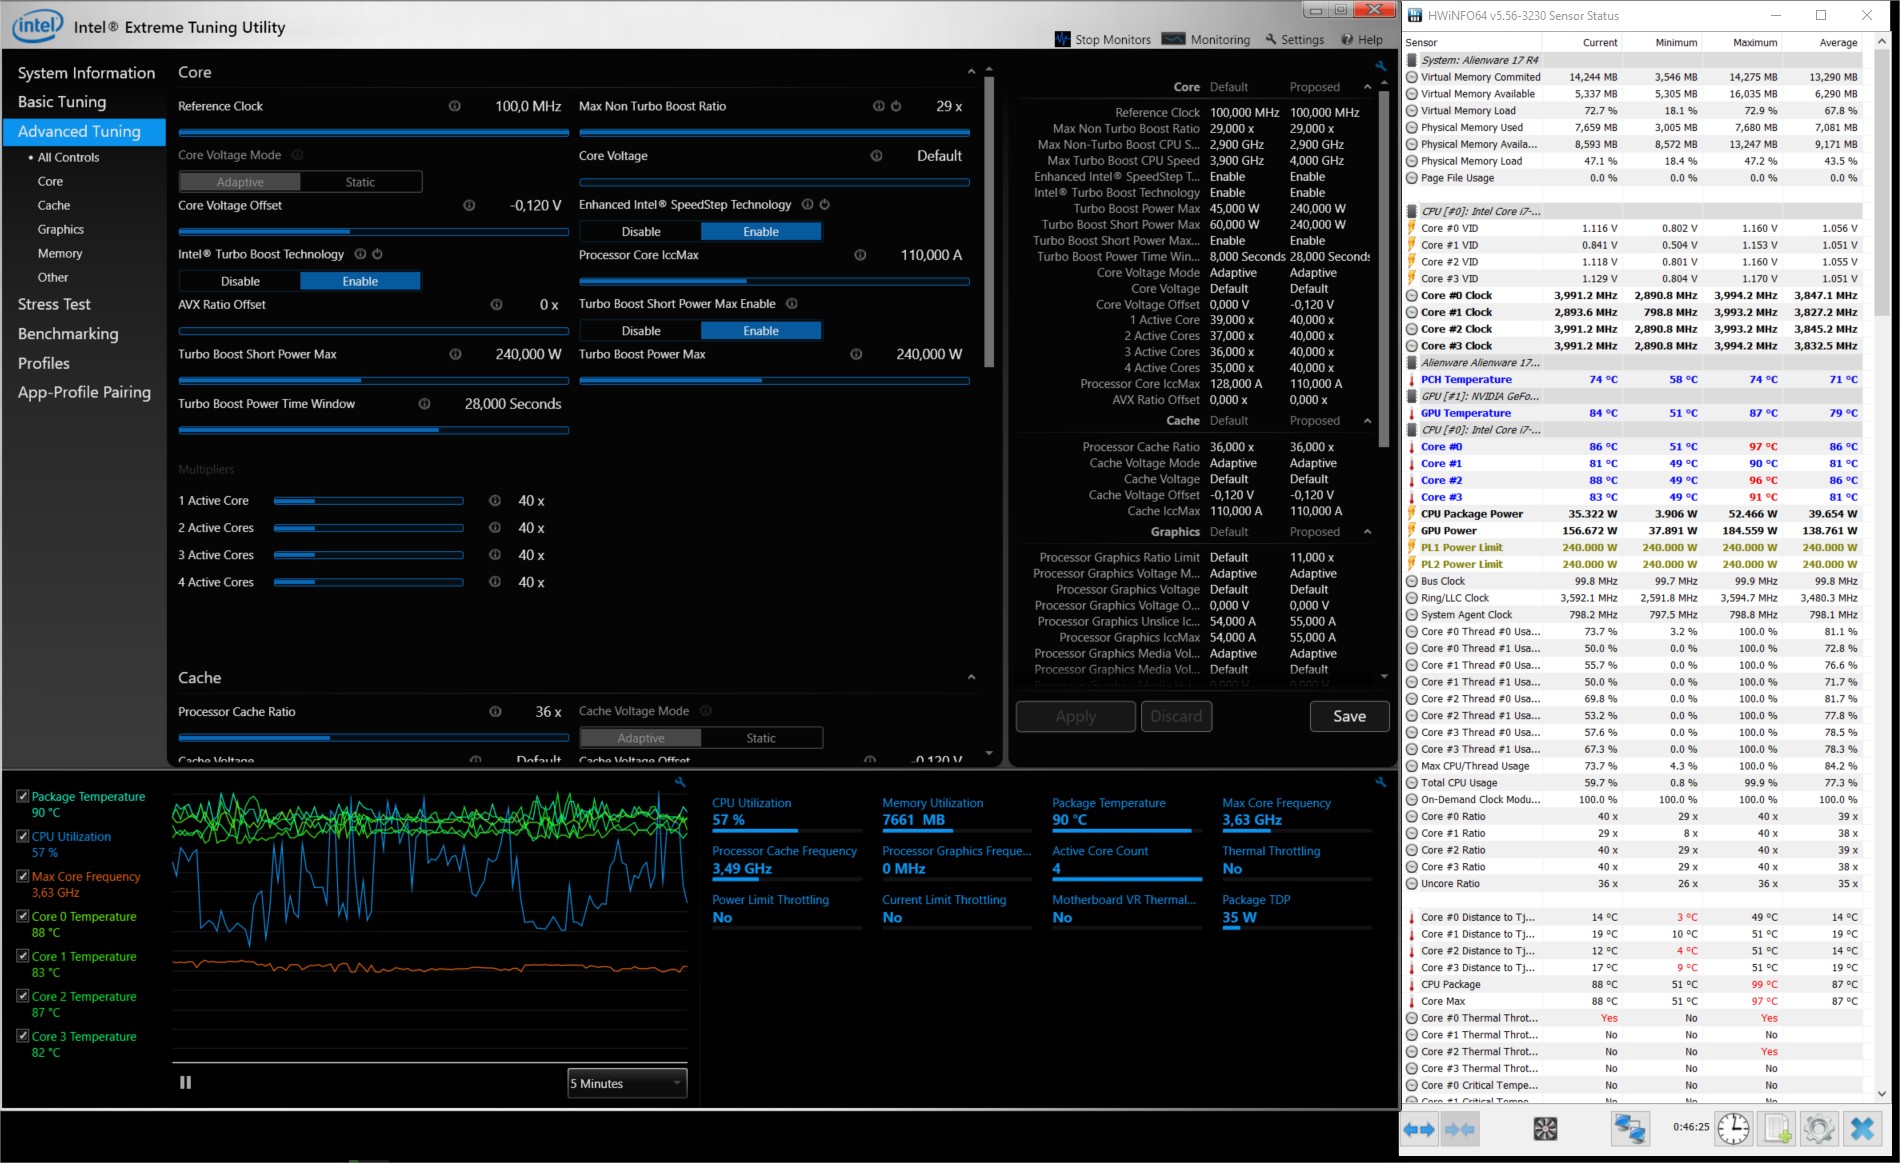This screenshot has height=1163, width=1900.
Task: Open HWiNFO fan control icon
Action: [x=1545, y=1129]
